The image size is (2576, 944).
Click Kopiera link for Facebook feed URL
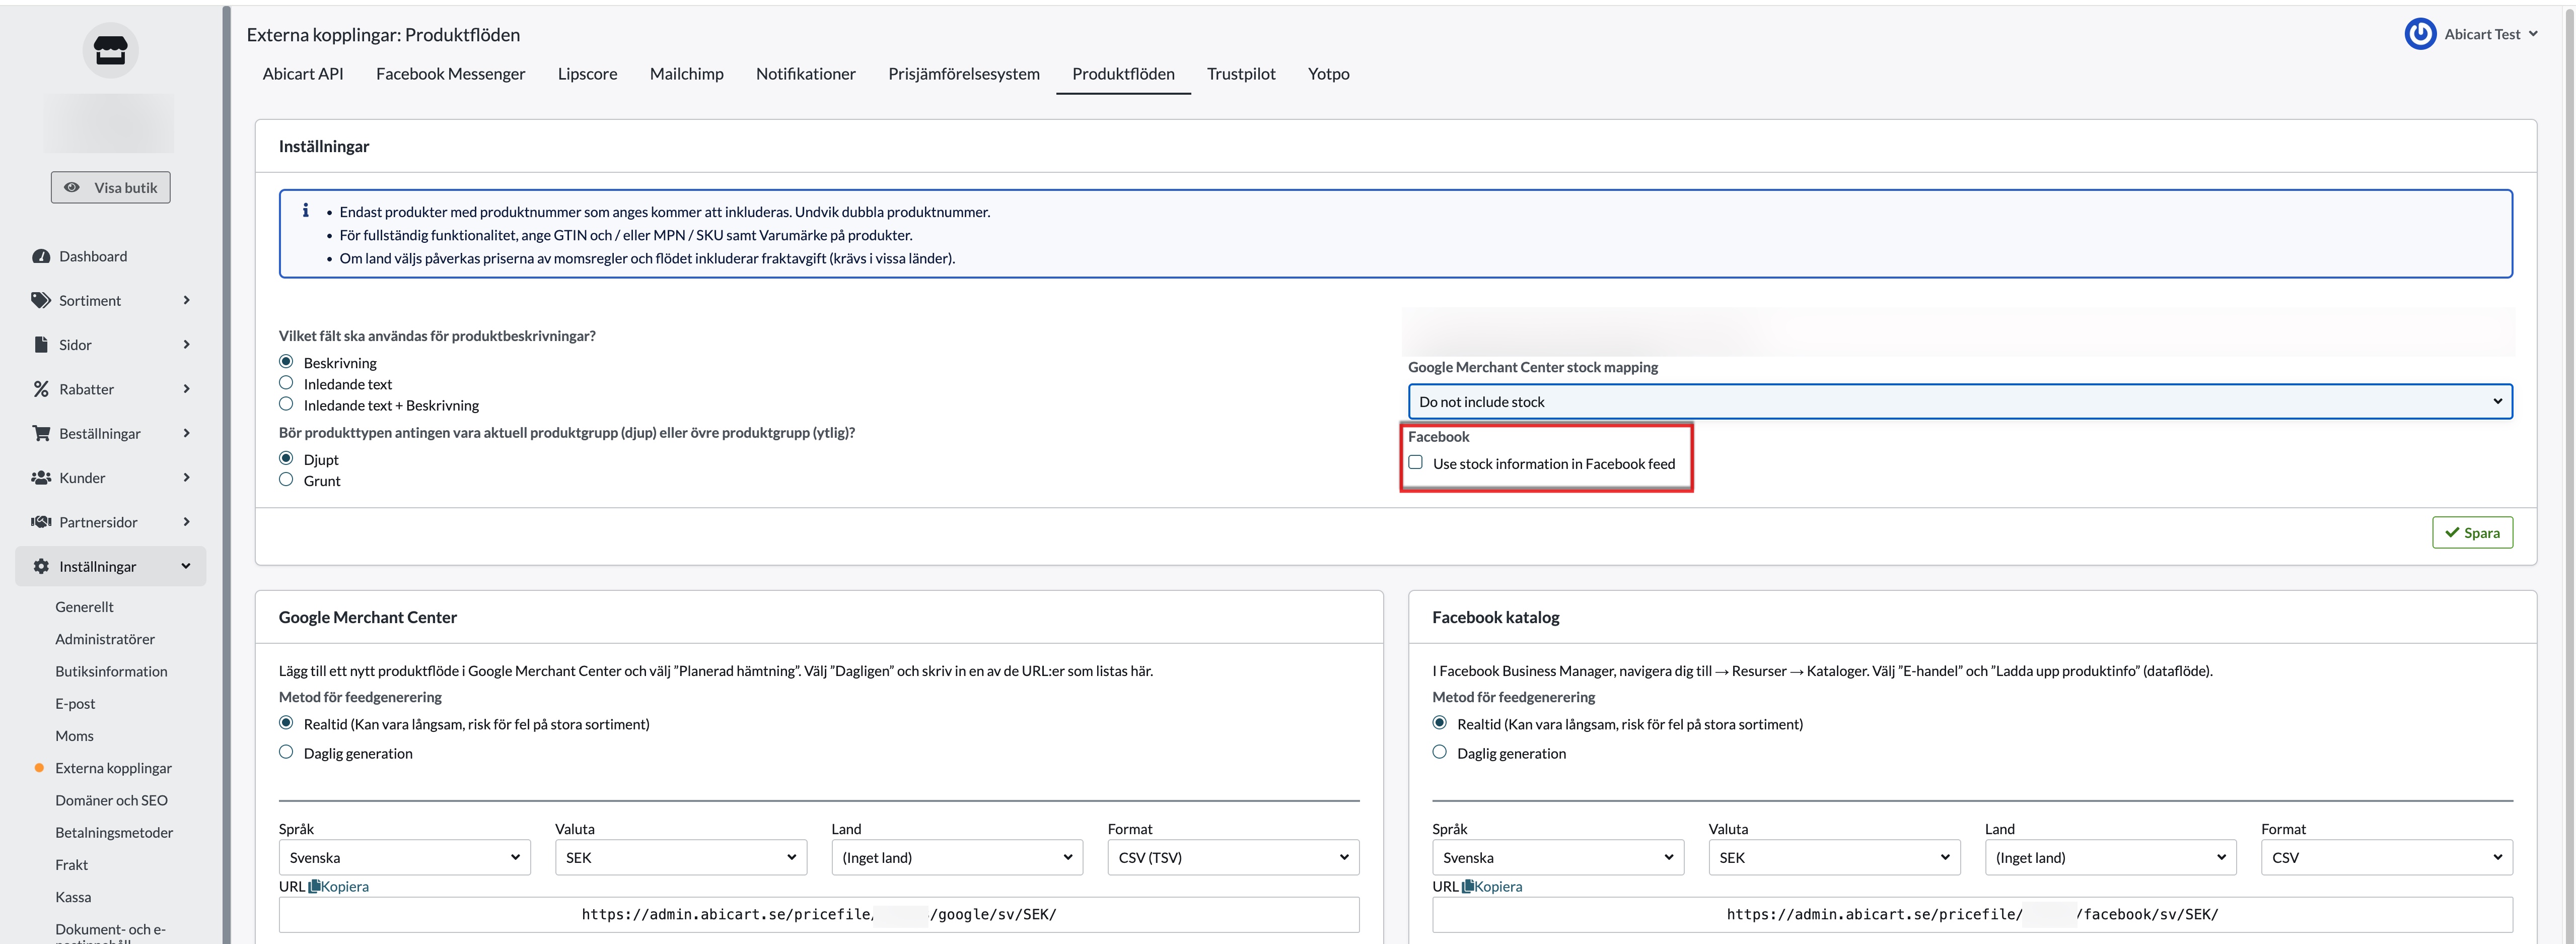1498,886
